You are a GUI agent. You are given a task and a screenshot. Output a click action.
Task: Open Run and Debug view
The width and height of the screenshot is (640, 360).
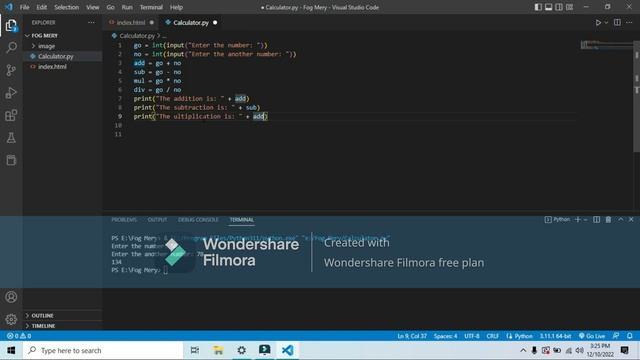click(x=11, y=93)
